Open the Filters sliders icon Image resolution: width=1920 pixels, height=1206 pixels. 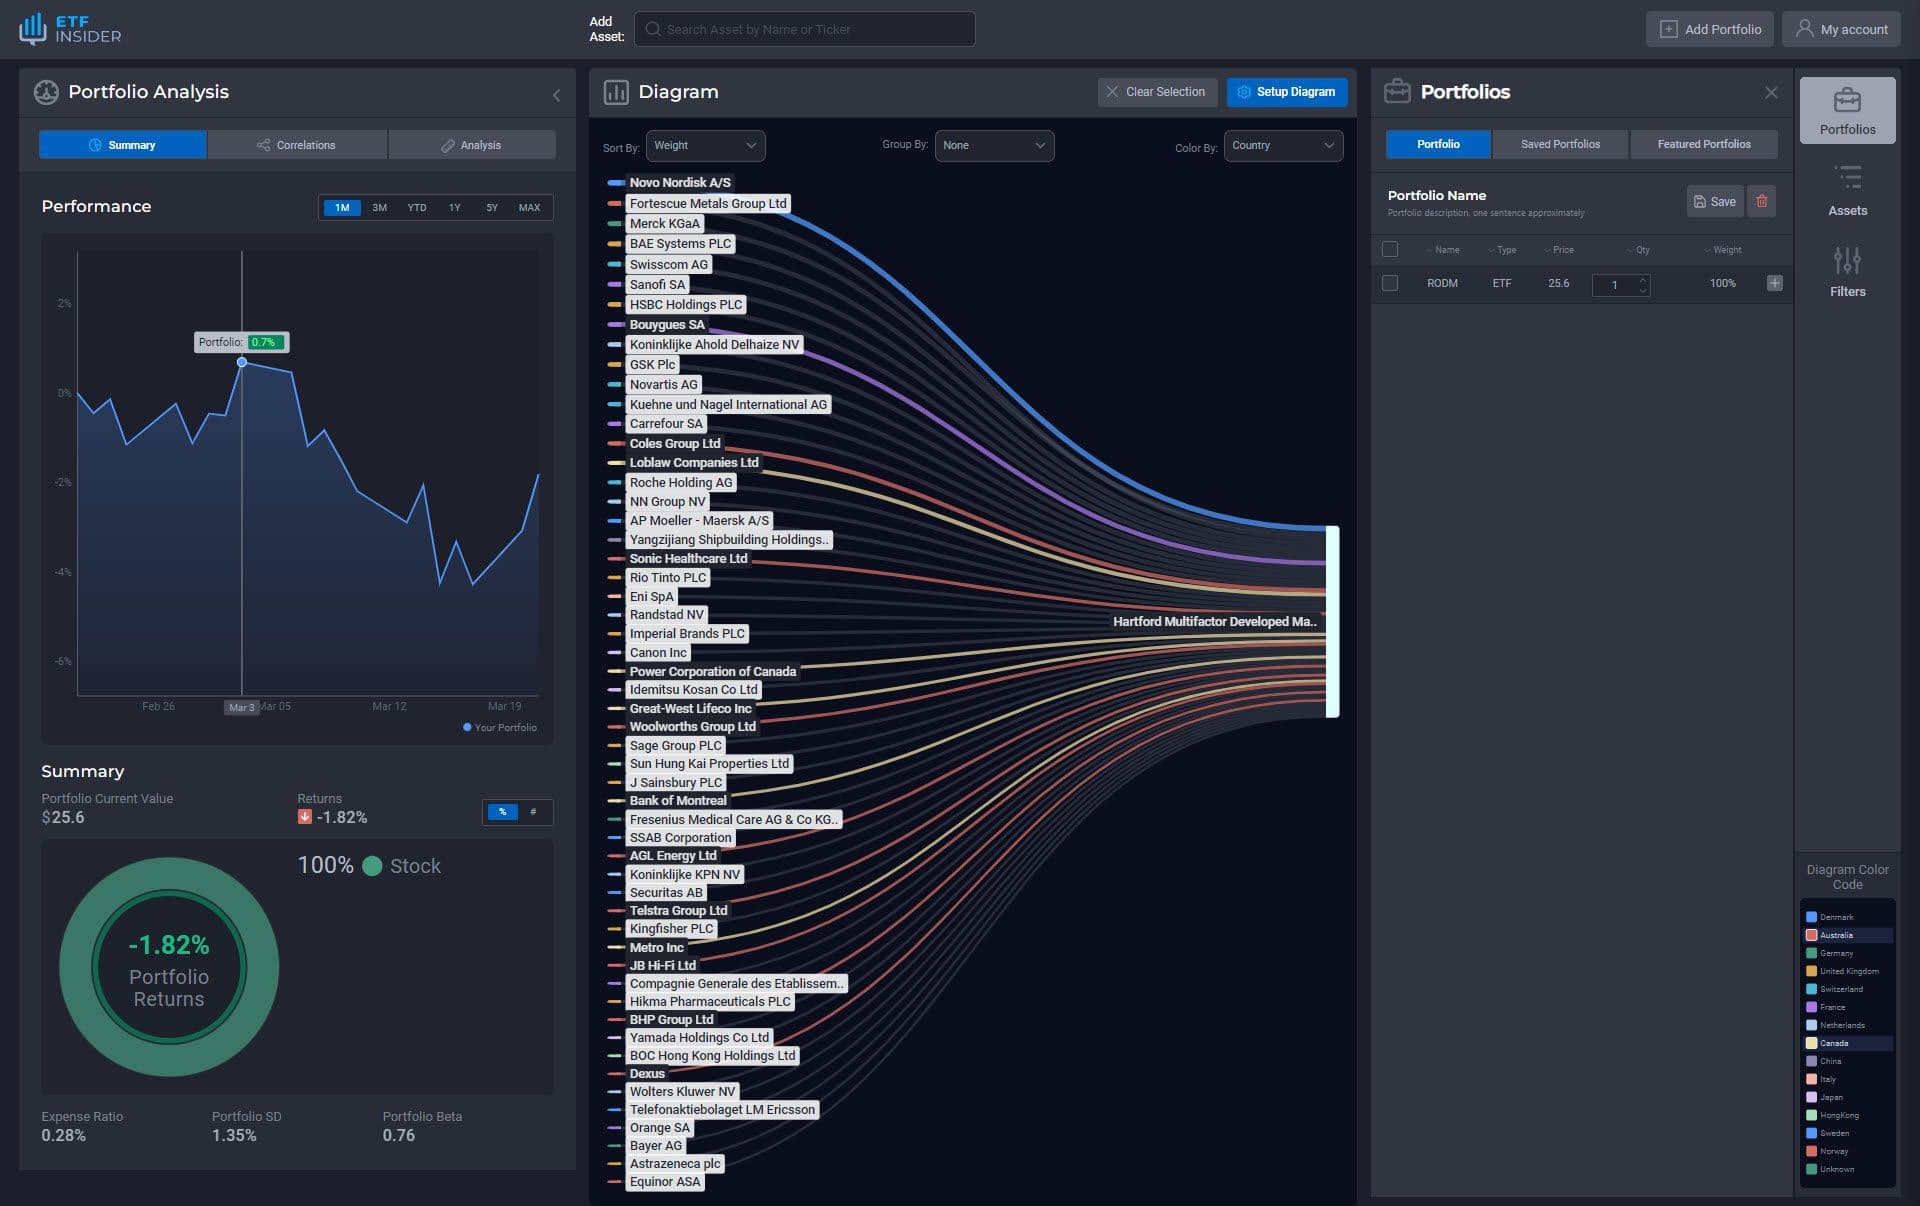pos(1846,262)
